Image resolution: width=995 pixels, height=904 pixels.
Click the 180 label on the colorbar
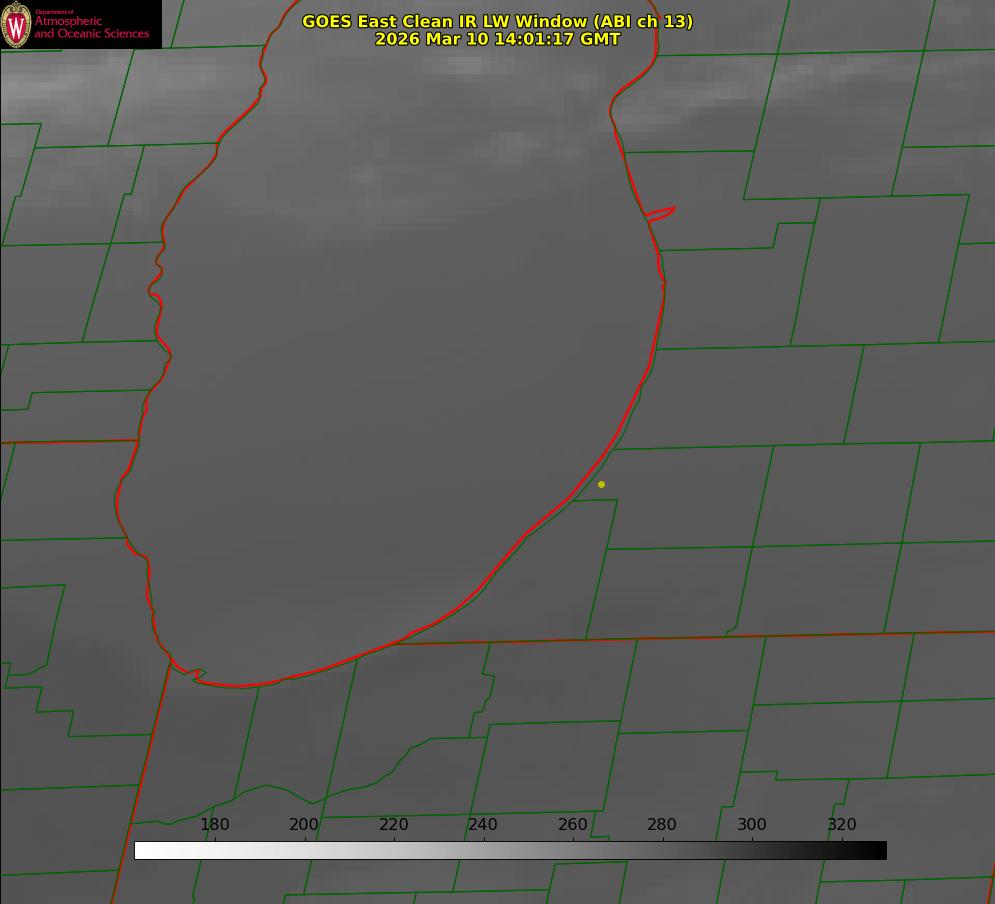pyautogui.click(x=215, y=825)
